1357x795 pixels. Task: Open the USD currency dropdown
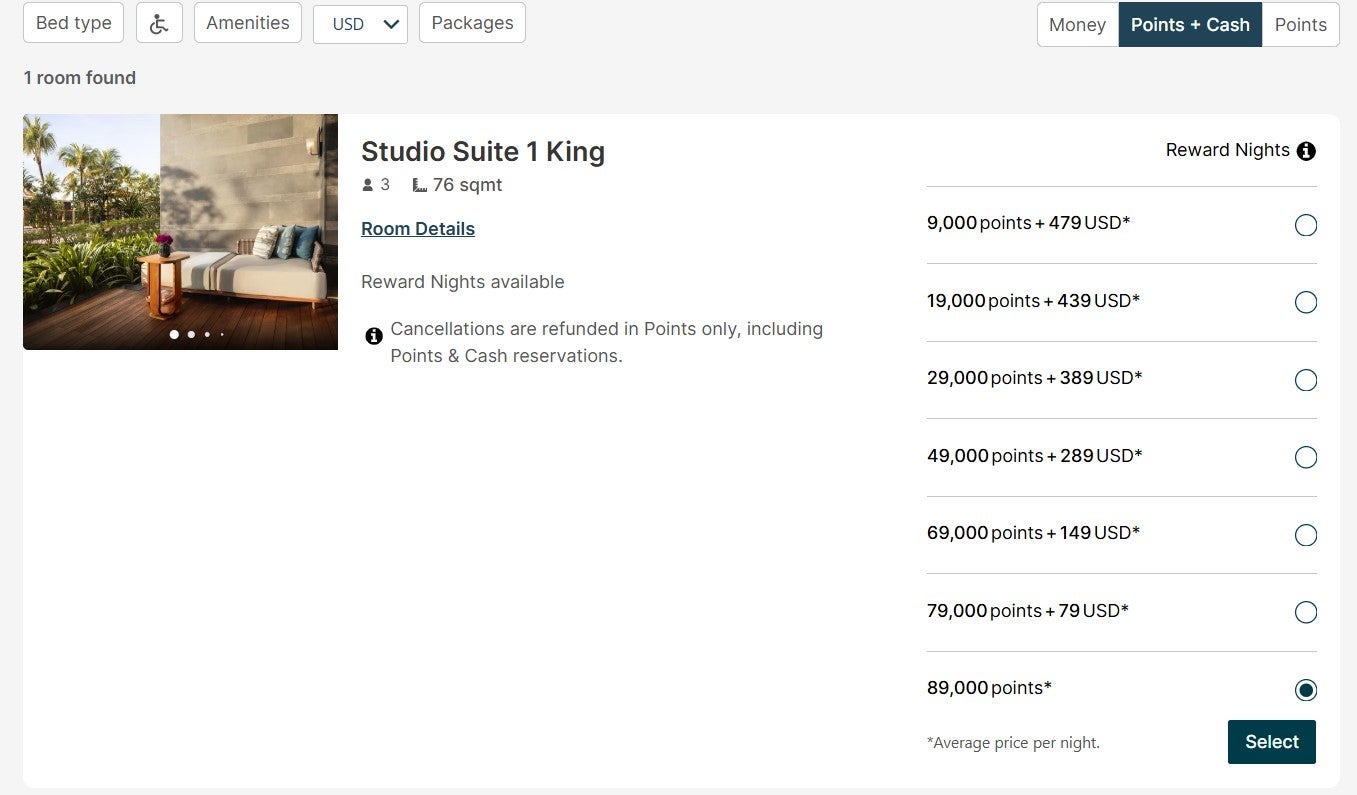pos(360,24)
